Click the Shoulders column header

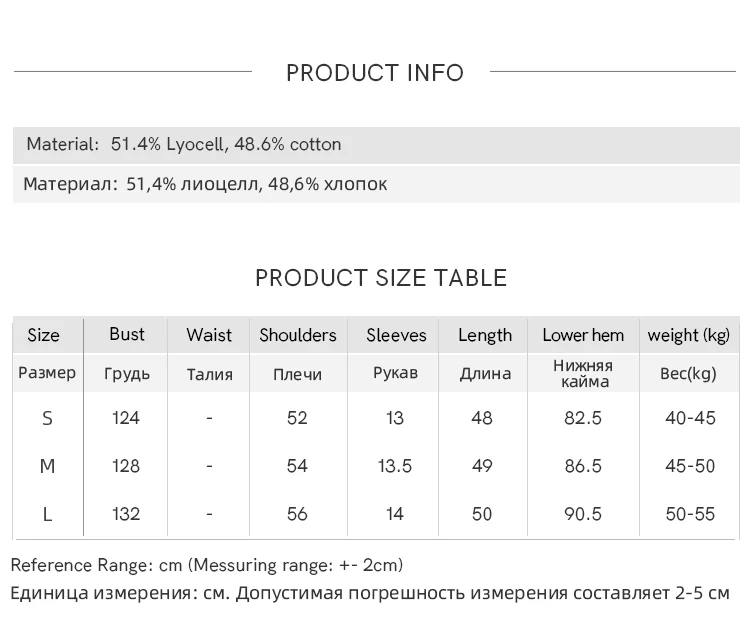pos(298,335)
